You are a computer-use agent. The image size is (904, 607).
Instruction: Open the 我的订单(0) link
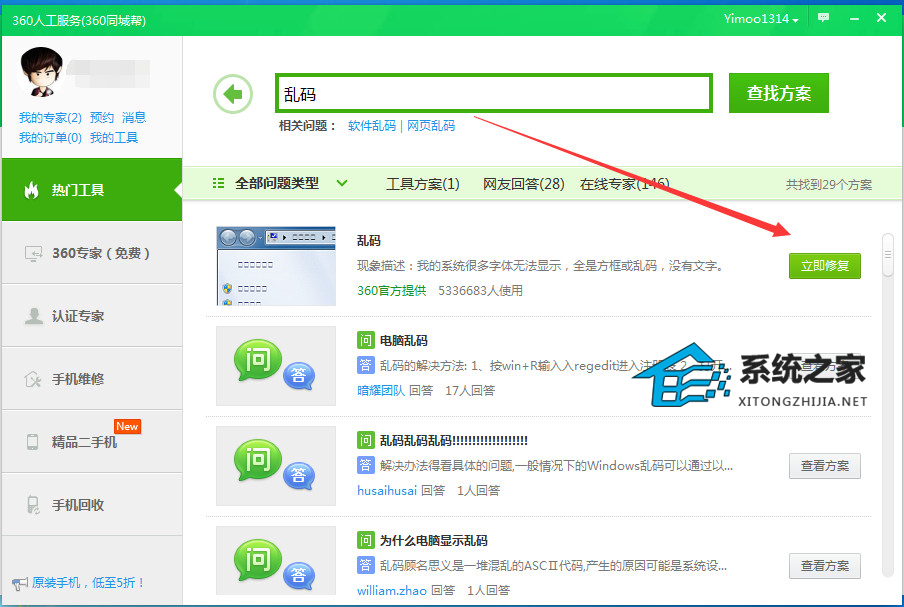(50, 138)
